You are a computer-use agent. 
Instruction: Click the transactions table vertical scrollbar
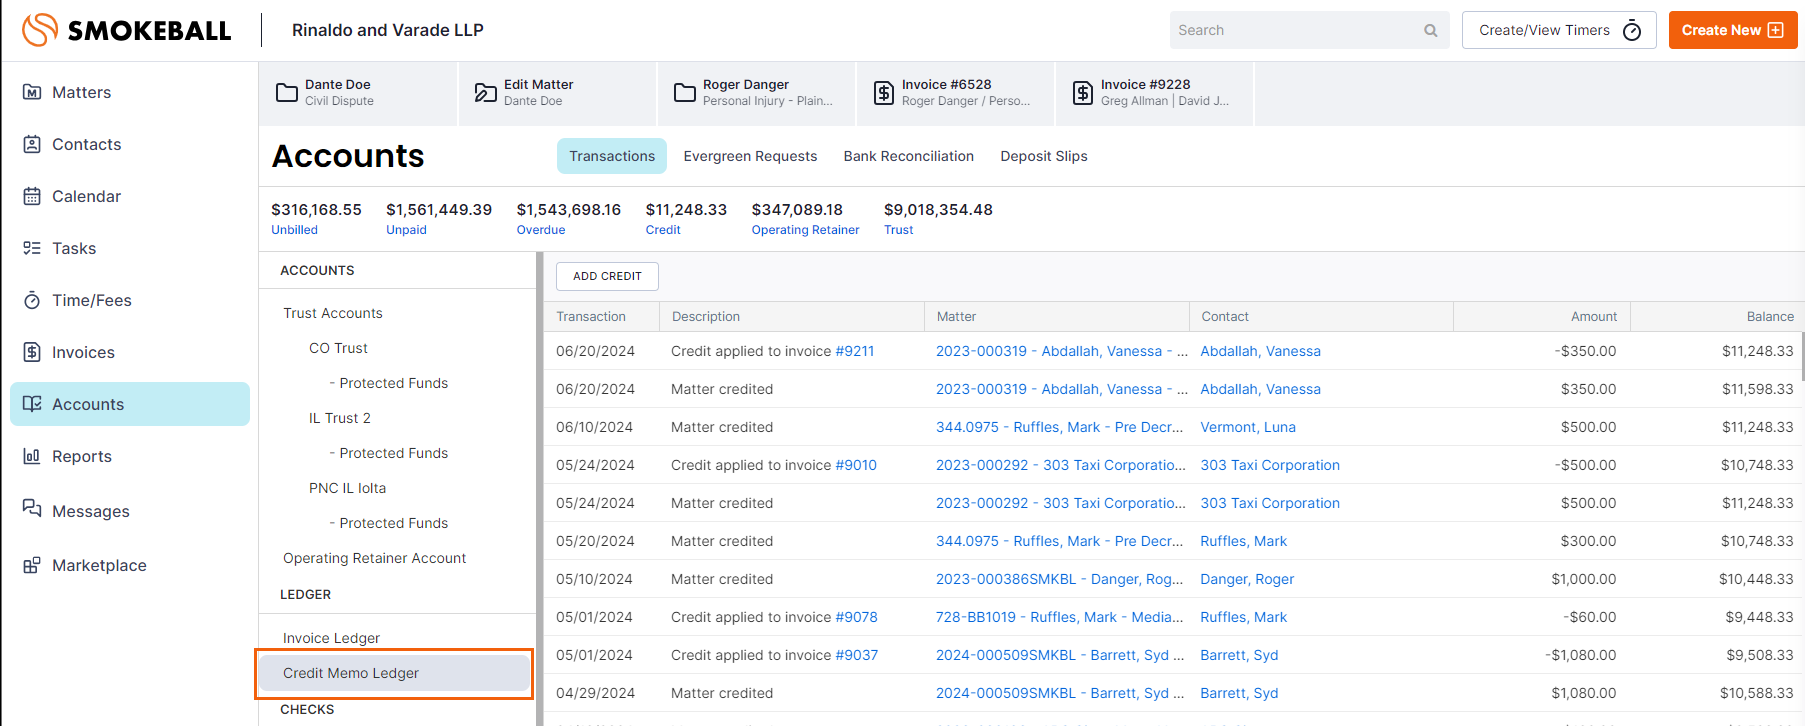1801,356
